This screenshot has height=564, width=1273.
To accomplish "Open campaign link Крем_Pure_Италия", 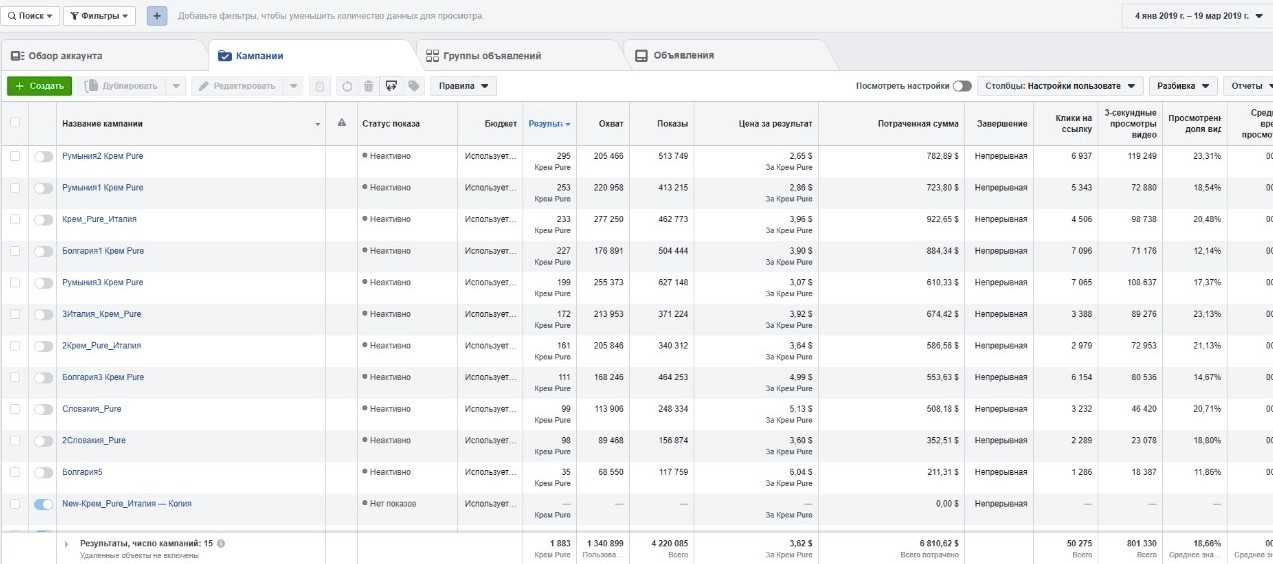I will [x=99, y=219].
